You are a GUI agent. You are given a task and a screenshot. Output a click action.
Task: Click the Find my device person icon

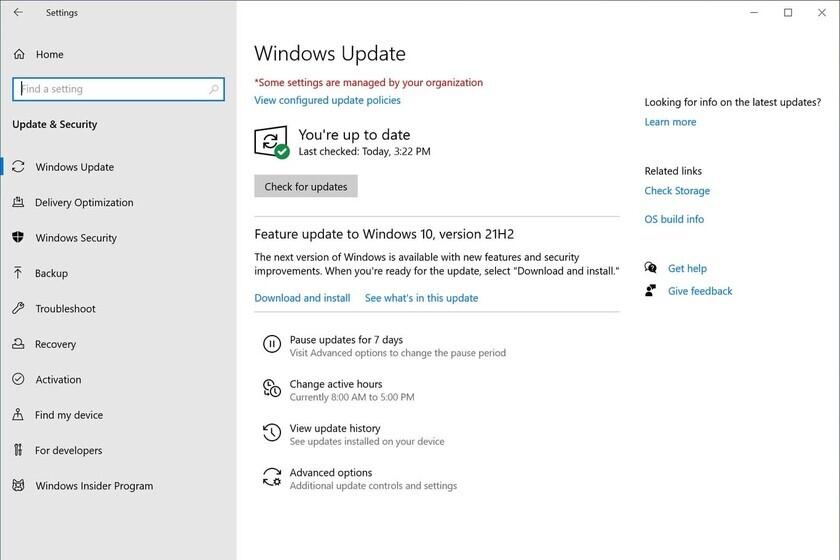(x=18, y=414)
